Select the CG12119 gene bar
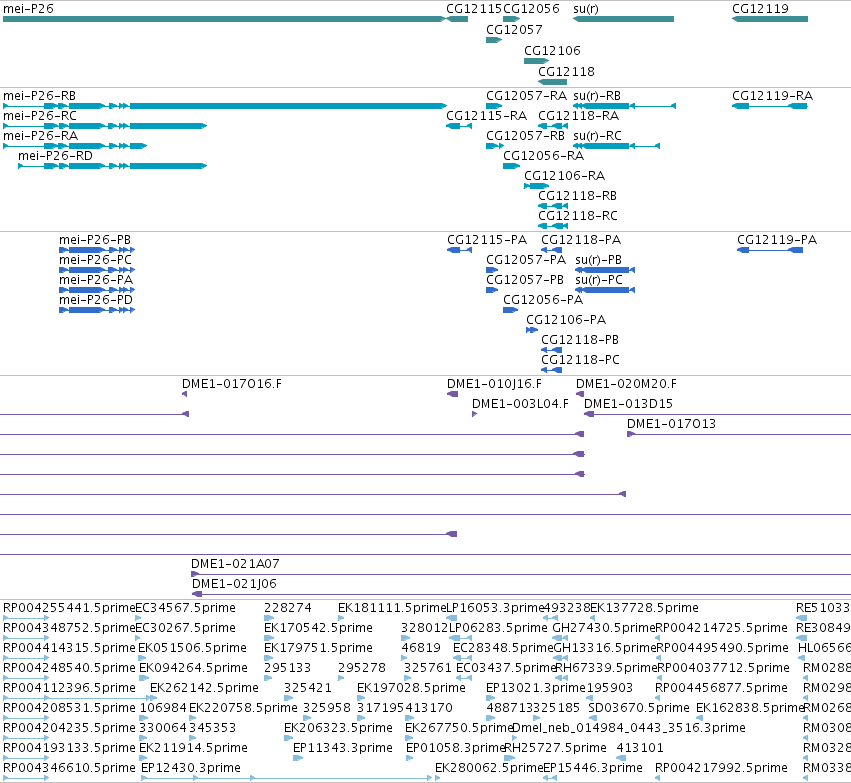Screen dimensions: 851x783 770,20
